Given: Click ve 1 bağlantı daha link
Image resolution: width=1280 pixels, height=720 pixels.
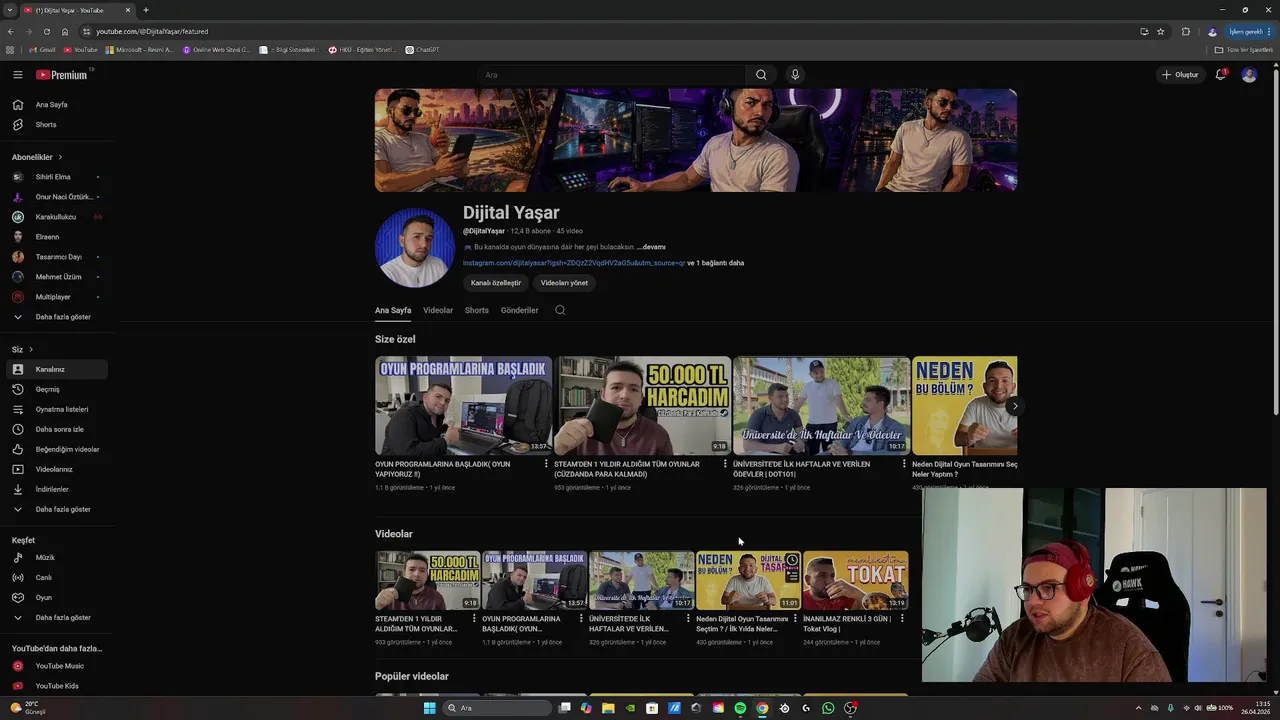Looking at the screenshot, I should coord(716,263).
